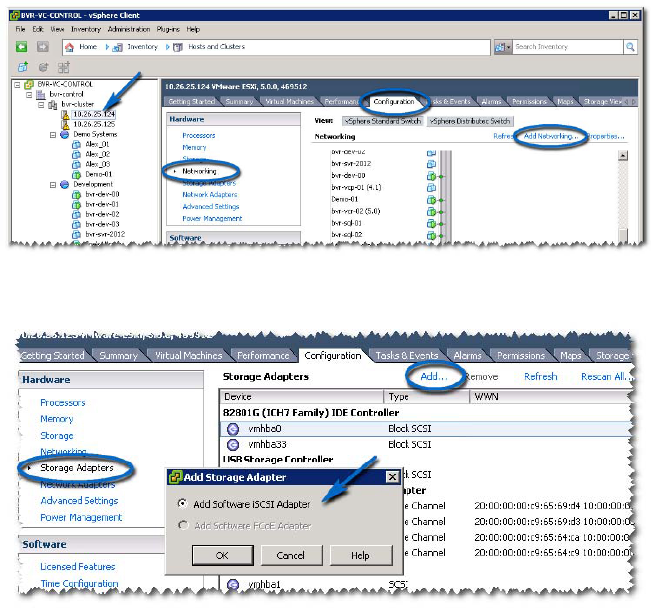Click the VM icon beside bvr-dev-03

[x=76, y=225]
